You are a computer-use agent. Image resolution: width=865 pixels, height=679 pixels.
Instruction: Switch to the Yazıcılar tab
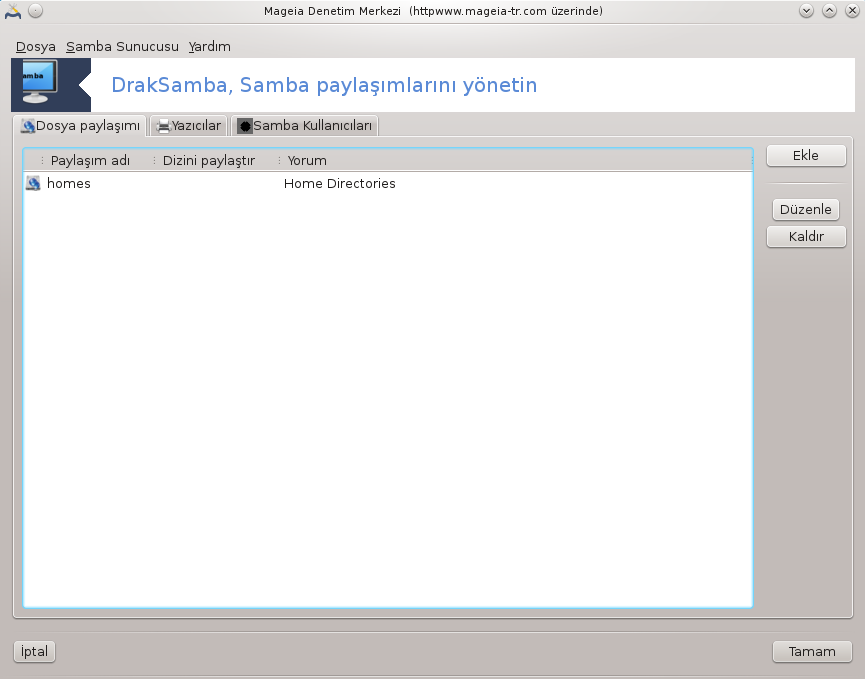189,126
